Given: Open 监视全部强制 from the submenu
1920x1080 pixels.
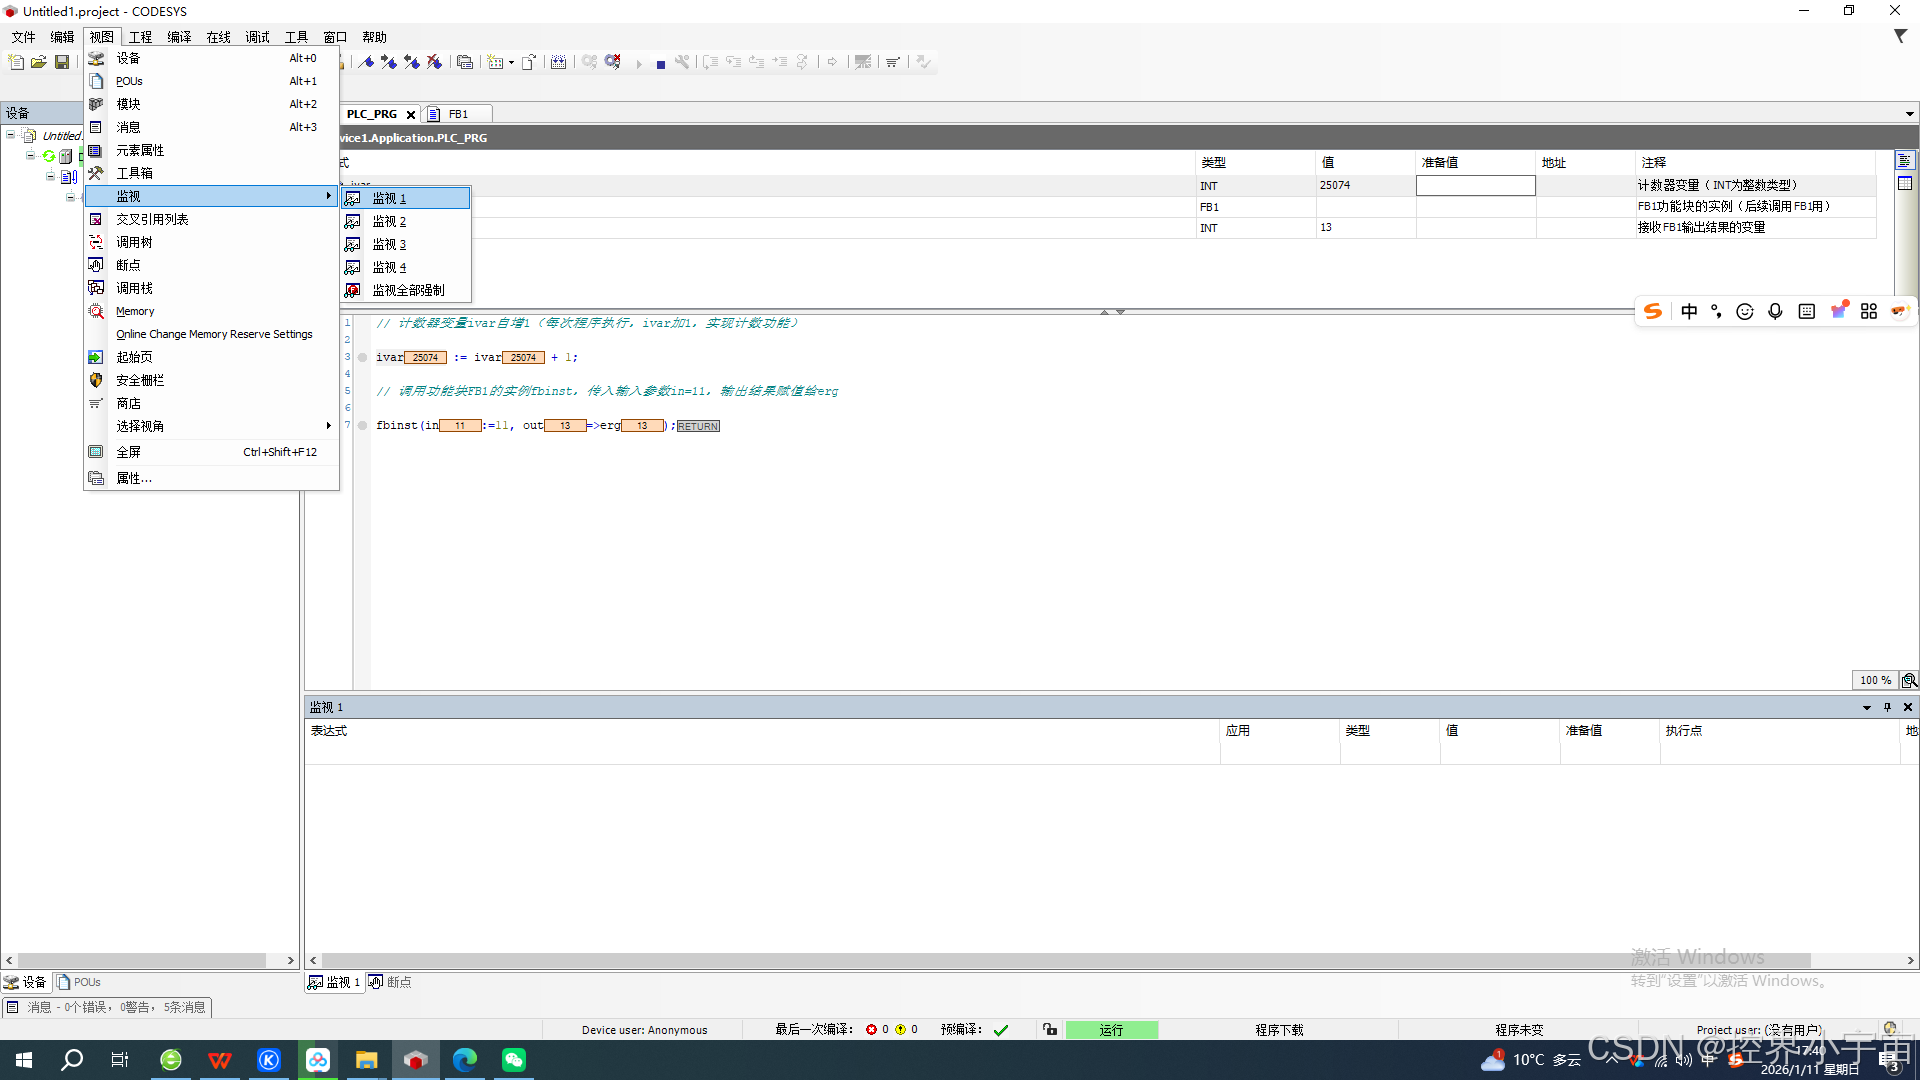Looking at the screenshot, I should click(408, 290).
